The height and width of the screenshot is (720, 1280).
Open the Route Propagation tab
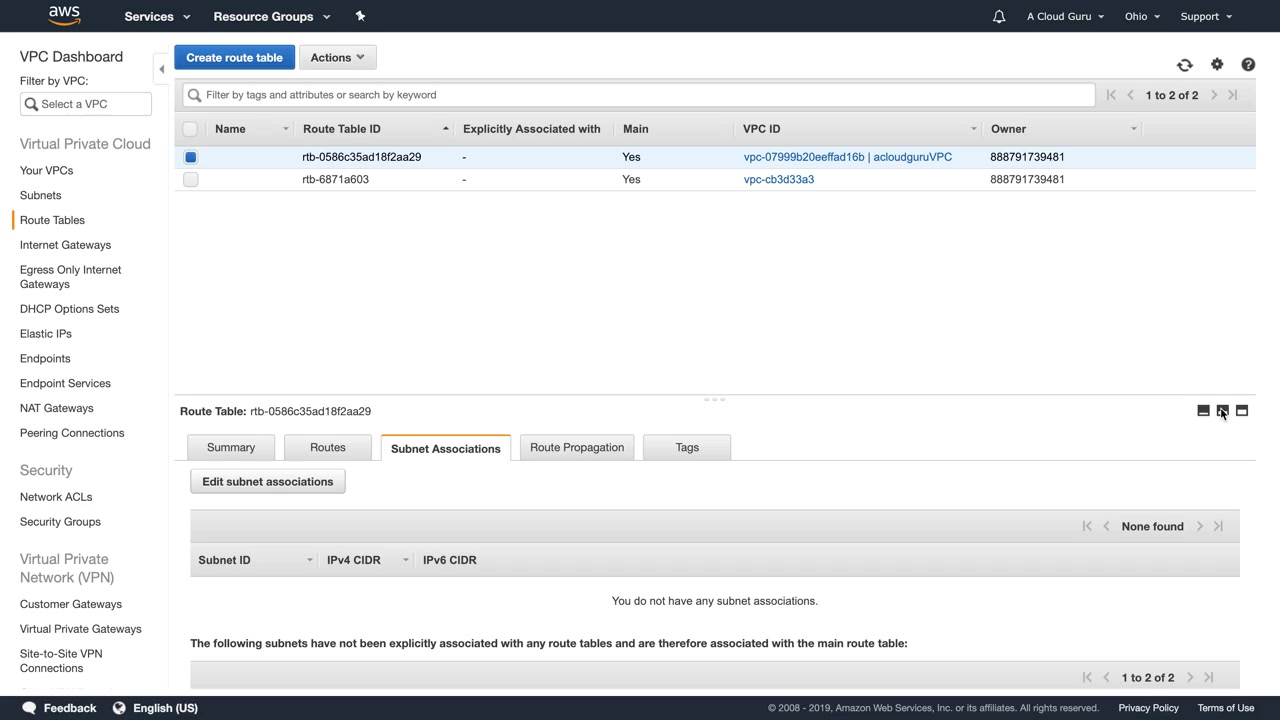click(577, 448)
